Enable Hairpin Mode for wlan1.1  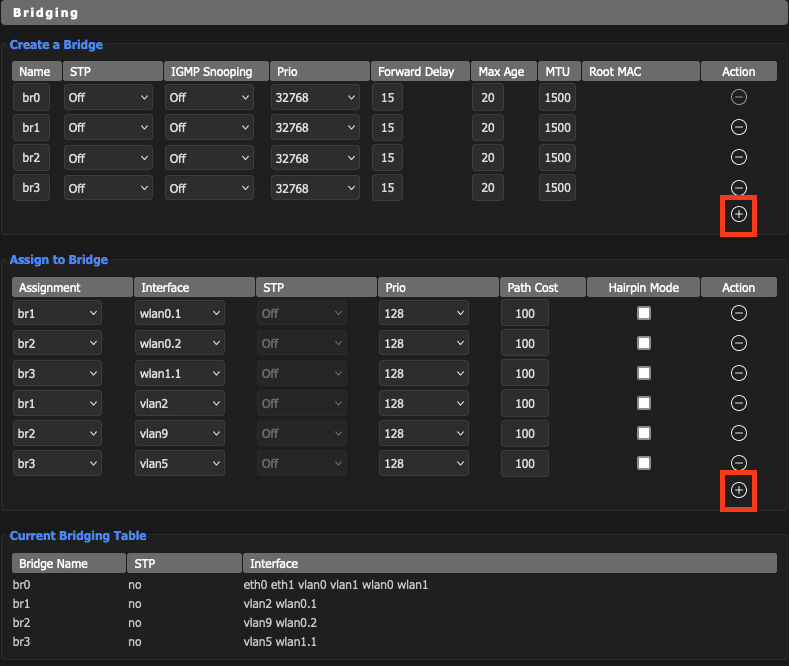(x=644, y=373)
